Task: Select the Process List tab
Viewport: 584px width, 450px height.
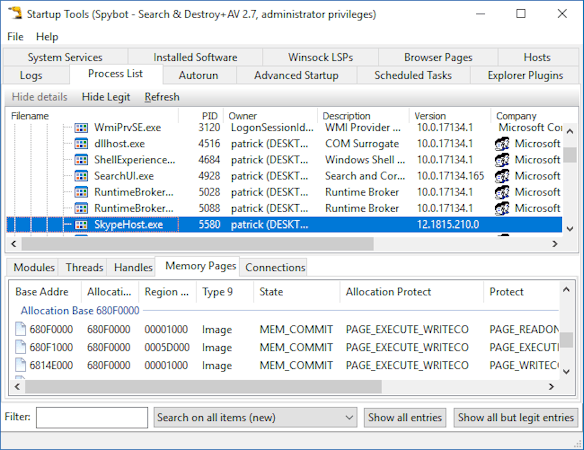Action: pyautogui.click(x=115, y=74)
